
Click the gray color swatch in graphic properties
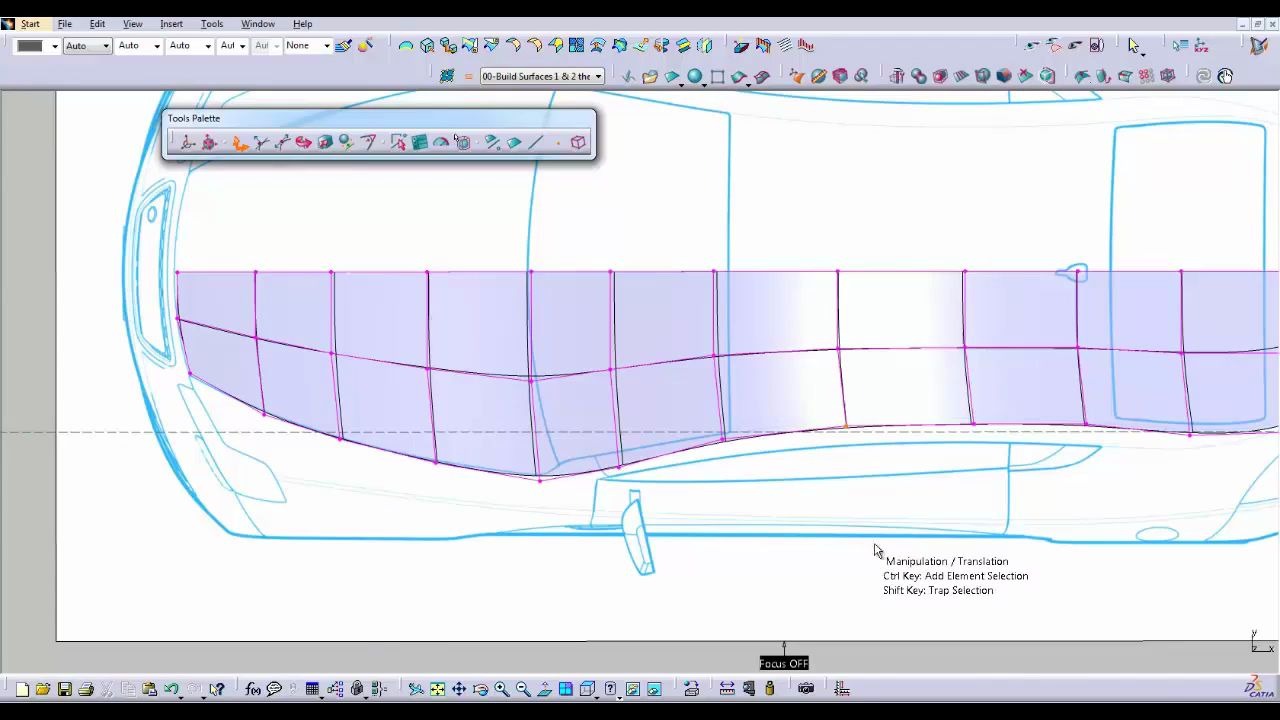(30, 46)
